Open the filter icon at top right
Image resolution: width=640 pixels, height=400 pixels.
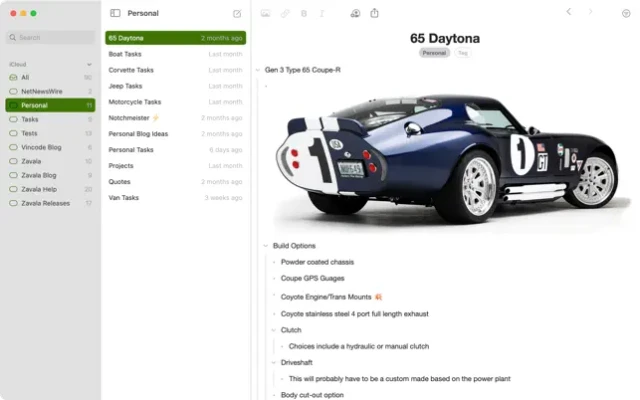[x=626, y=13]
